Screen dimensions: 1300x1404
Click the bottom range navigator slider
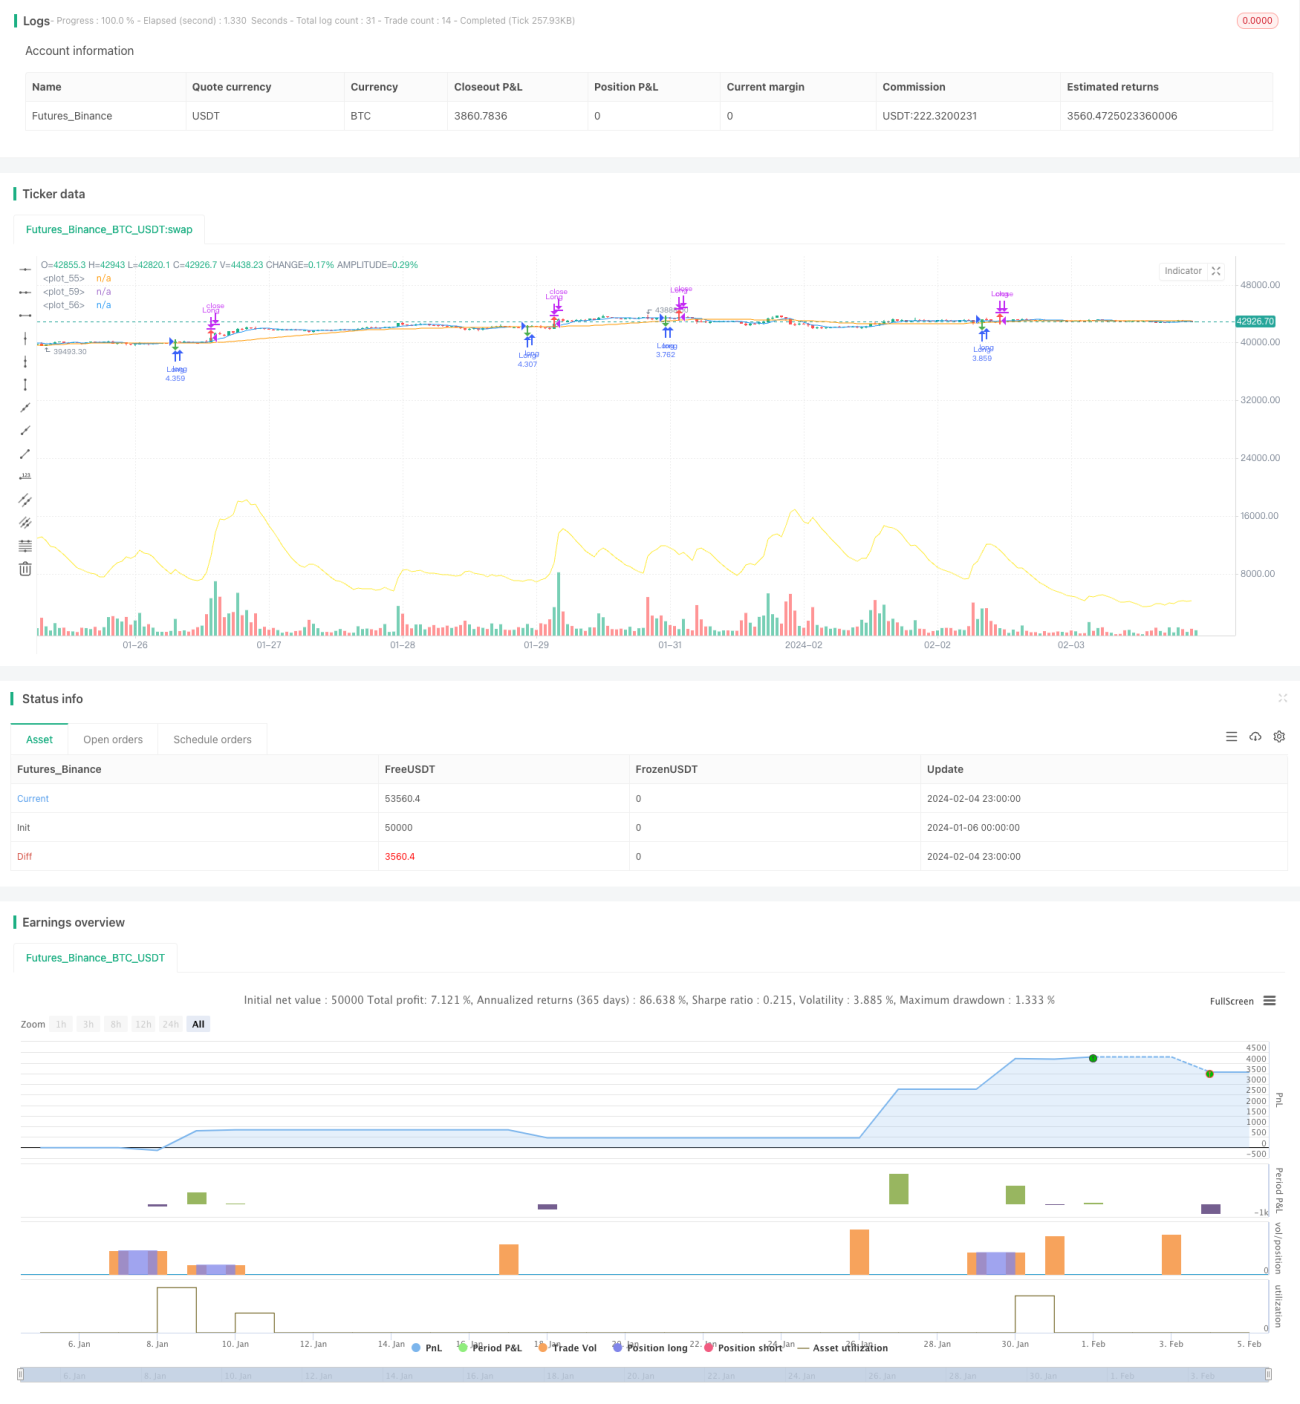pyautogui.click(x=644, y=1375)
